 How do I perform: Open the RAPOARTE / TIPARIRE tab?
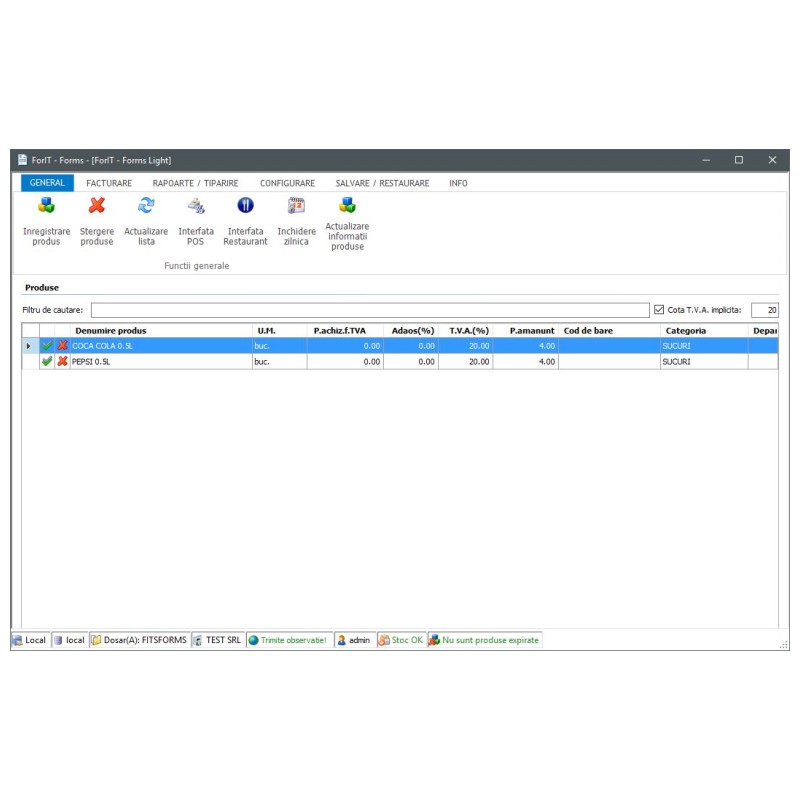click(x=195, y=184)
